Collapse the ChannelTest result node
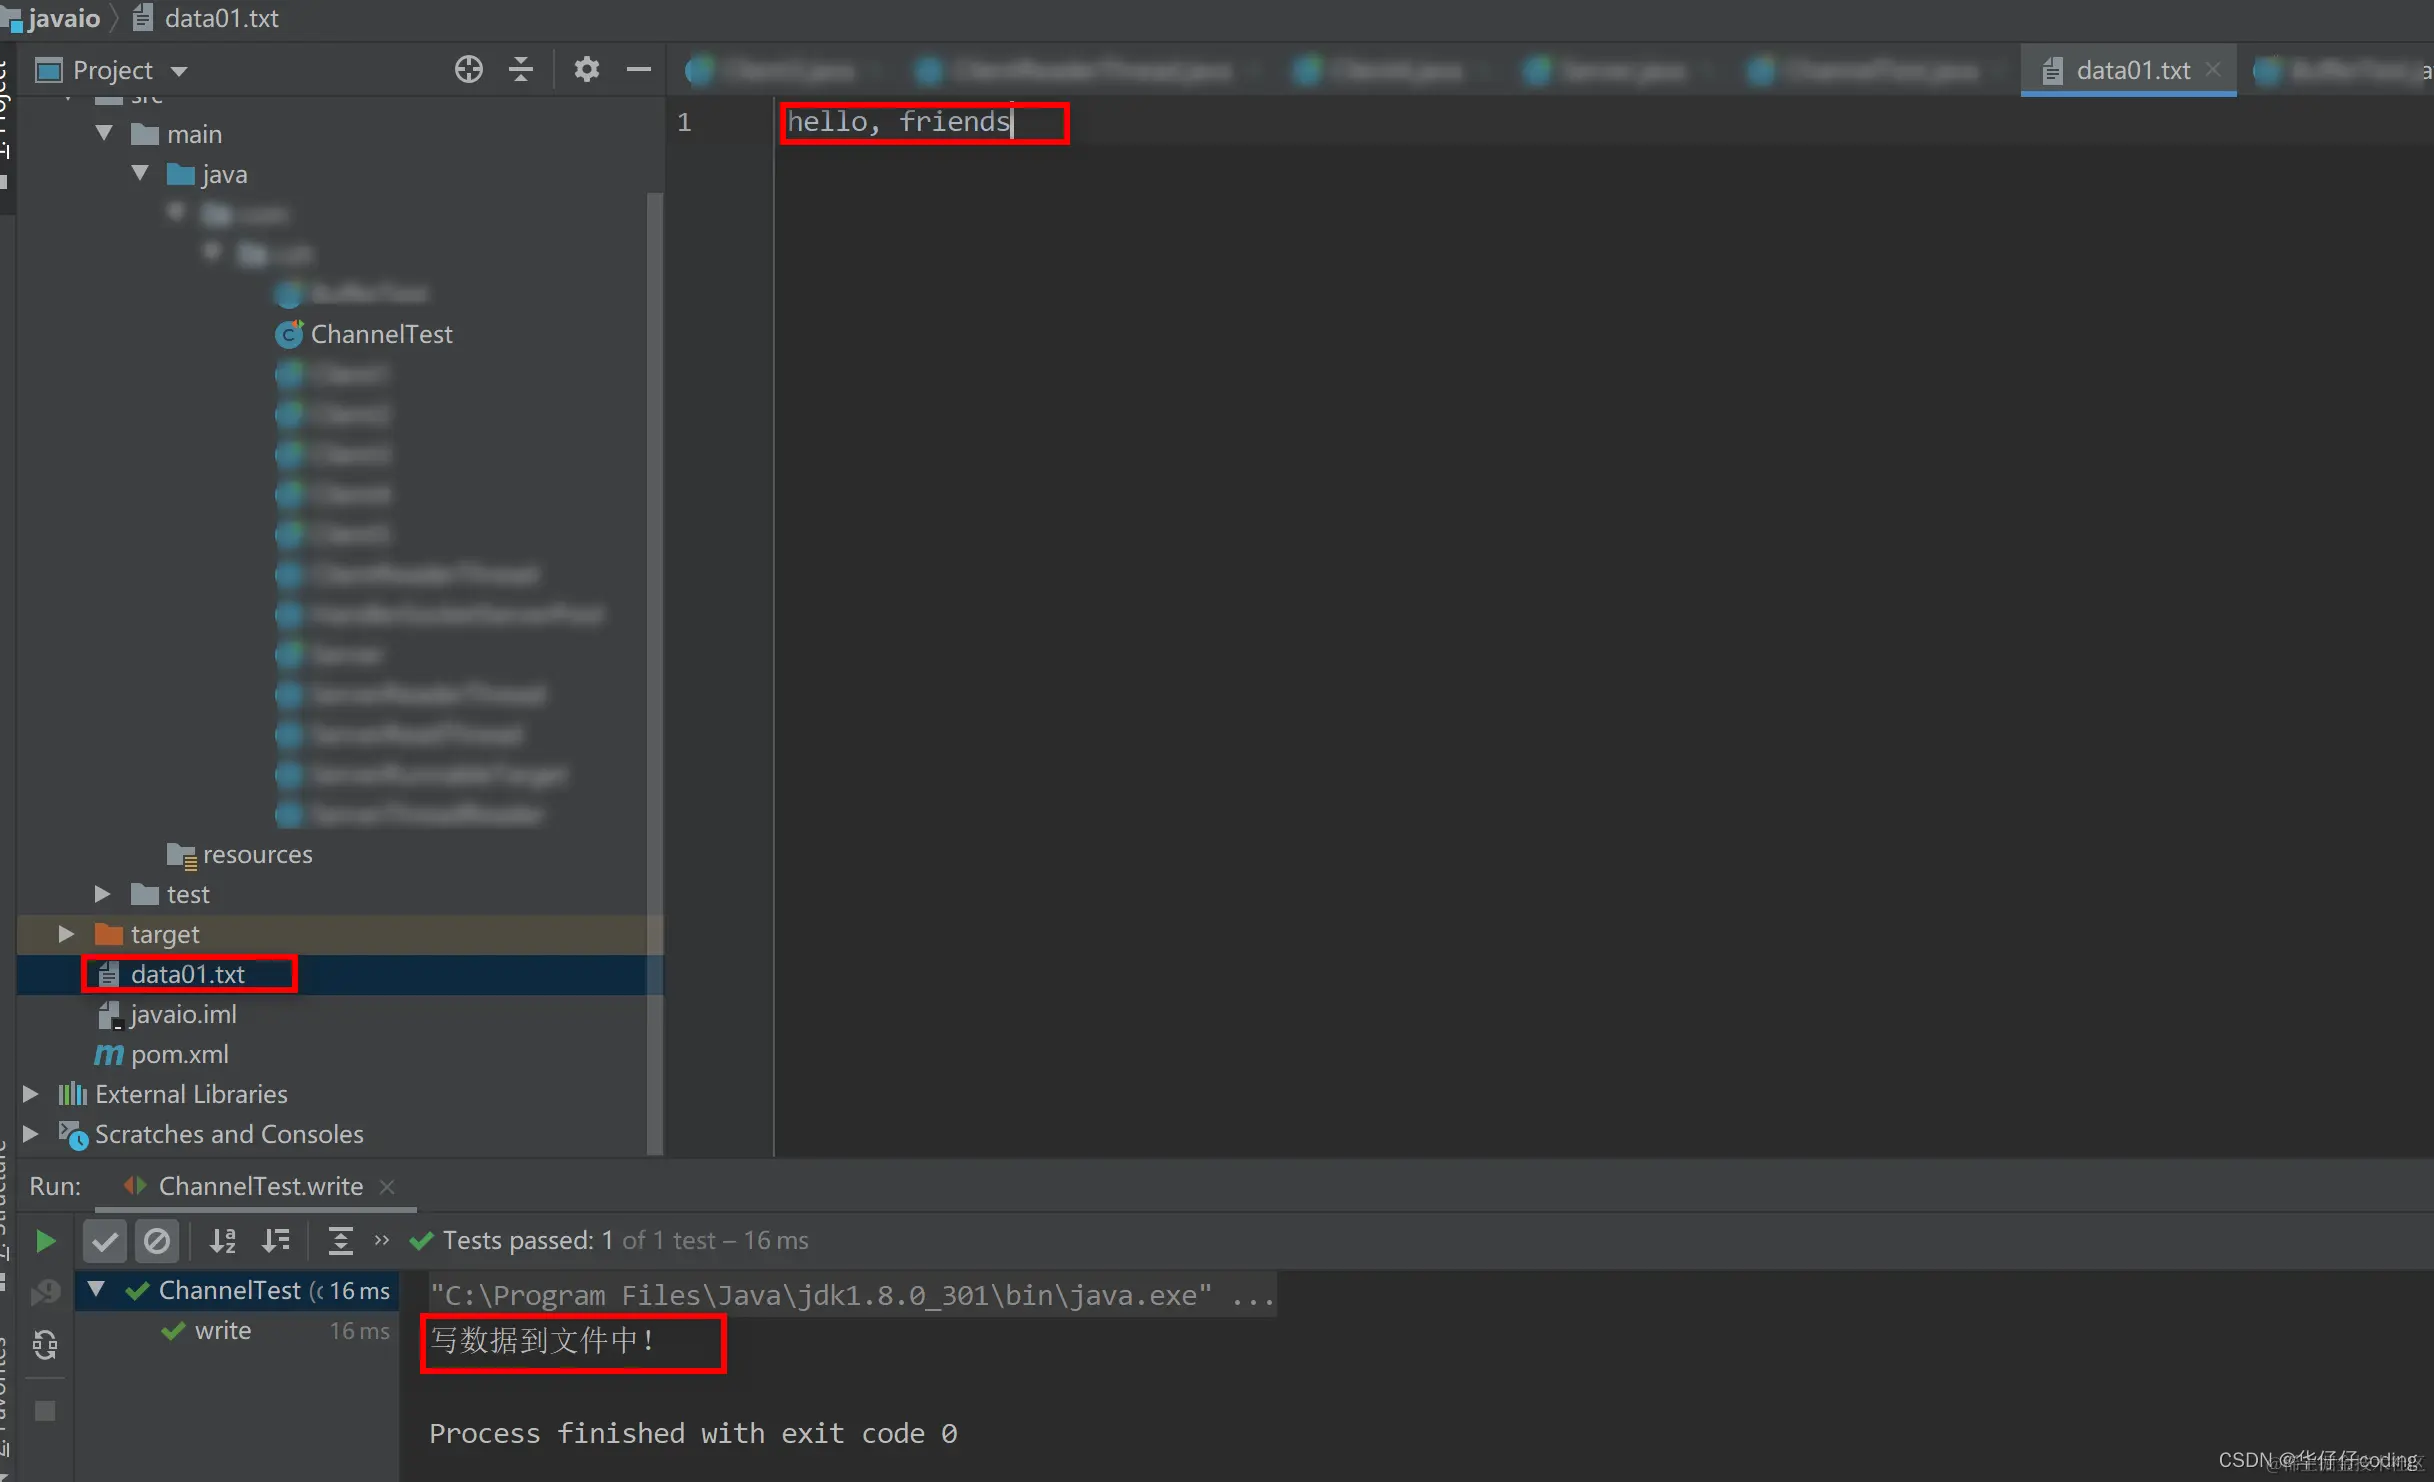This screenshot has height=1482, width=2434. click(x=96, y=1289)
